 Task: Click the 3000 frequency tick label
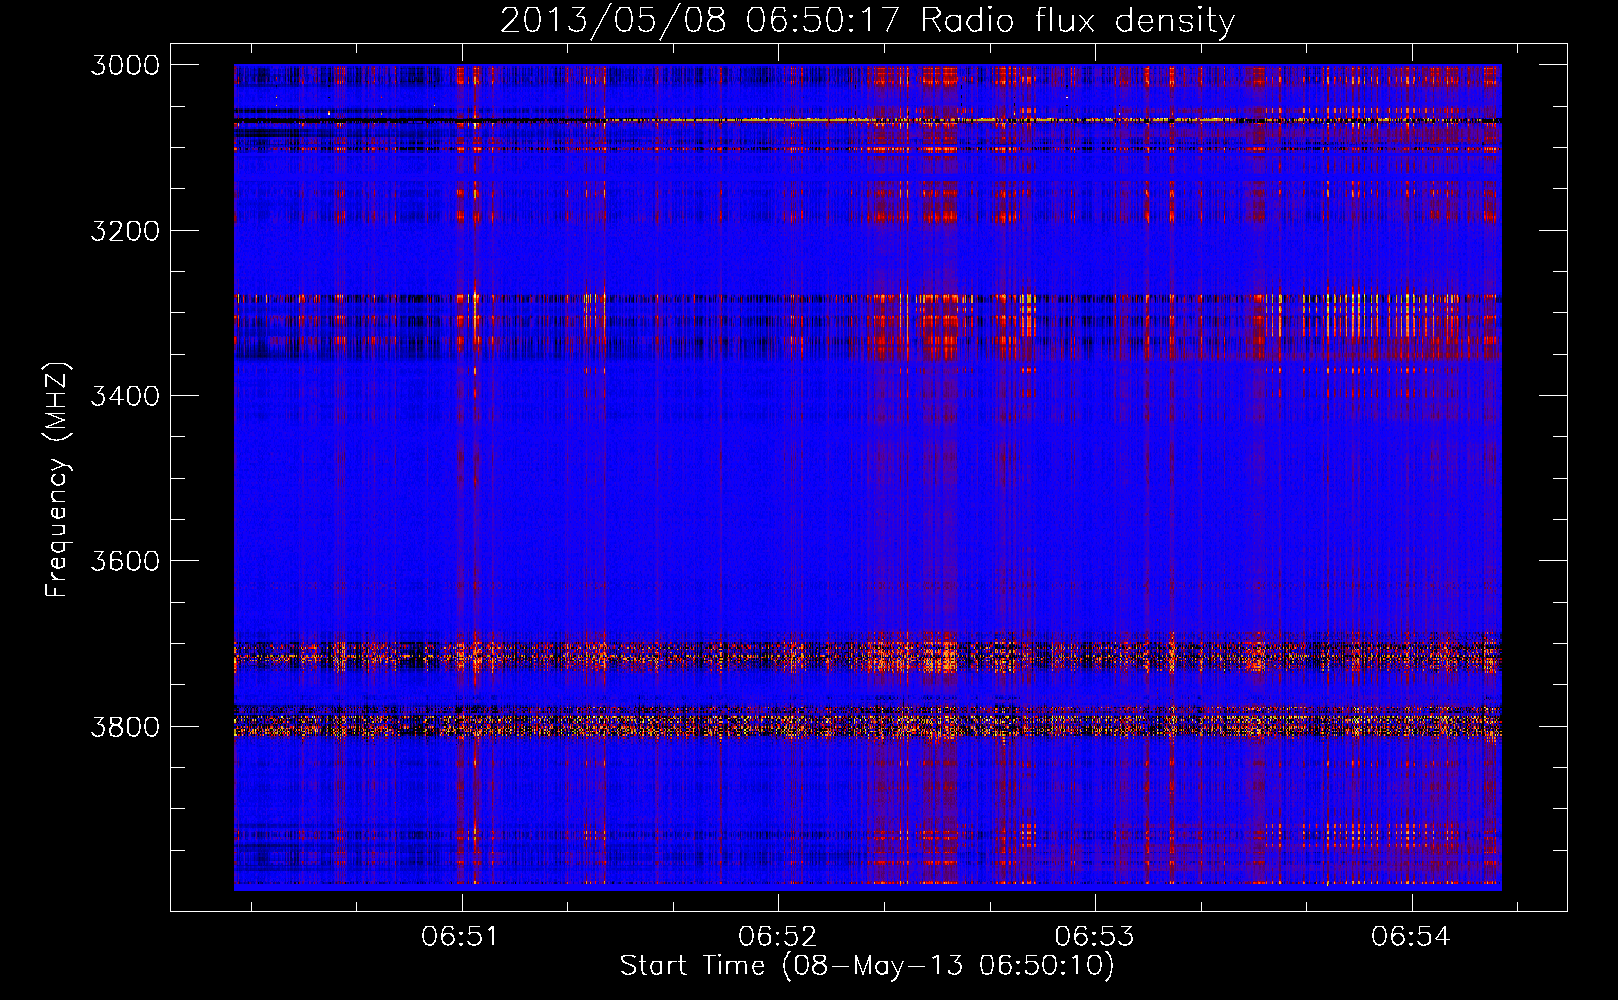click(x=125, y=65)
